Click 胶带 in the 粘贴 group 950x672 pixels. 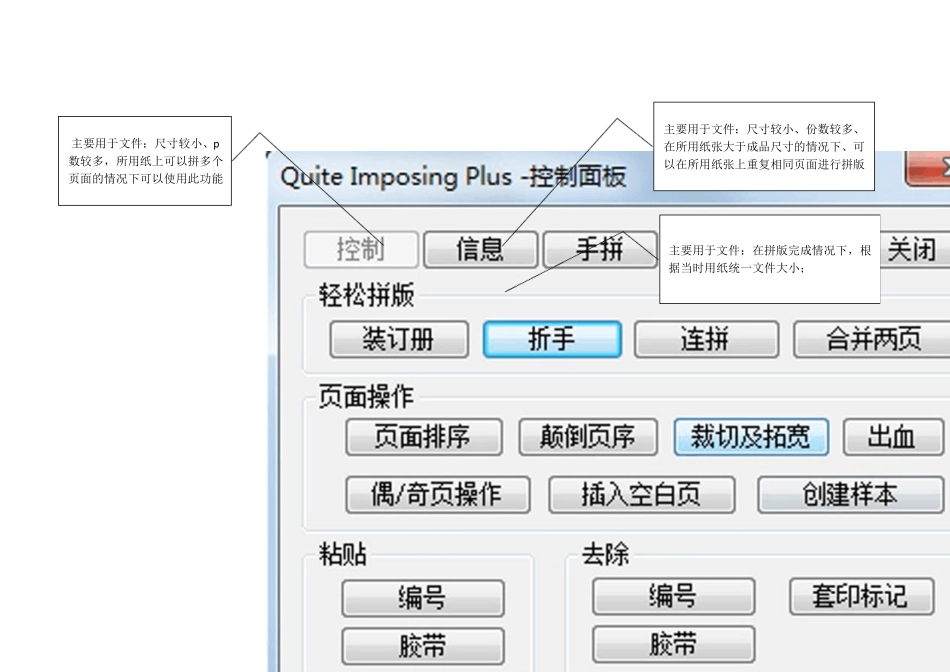pos(423,646)
